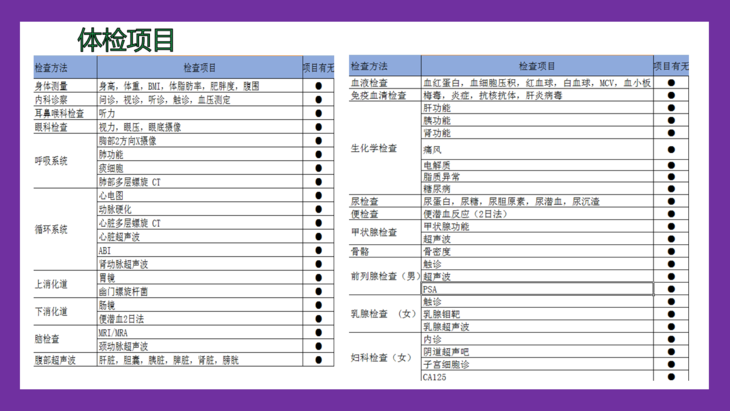This screenshot has height=411, width=730.
Task: Click the dot marker for 骨密度
Action: pyautogui.click(x=671, y=252)
